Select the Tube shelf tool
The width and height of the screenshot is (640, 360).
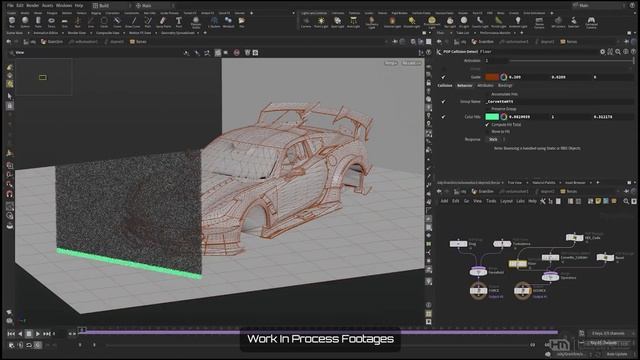pos(38,22)
